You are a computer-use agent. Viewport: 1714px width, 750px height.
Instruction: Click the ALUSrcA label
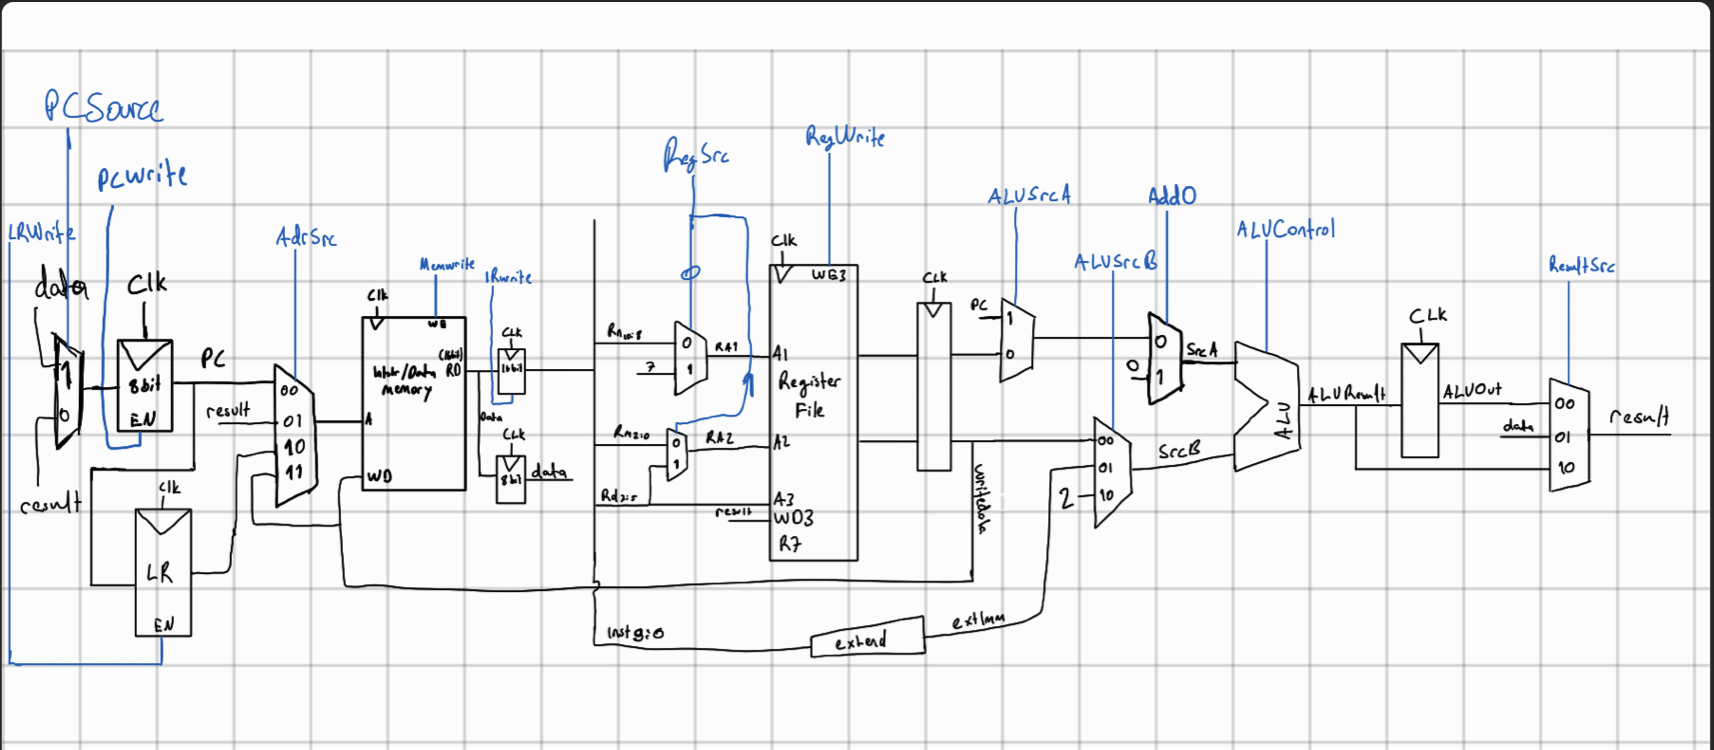coord(1029,196)
